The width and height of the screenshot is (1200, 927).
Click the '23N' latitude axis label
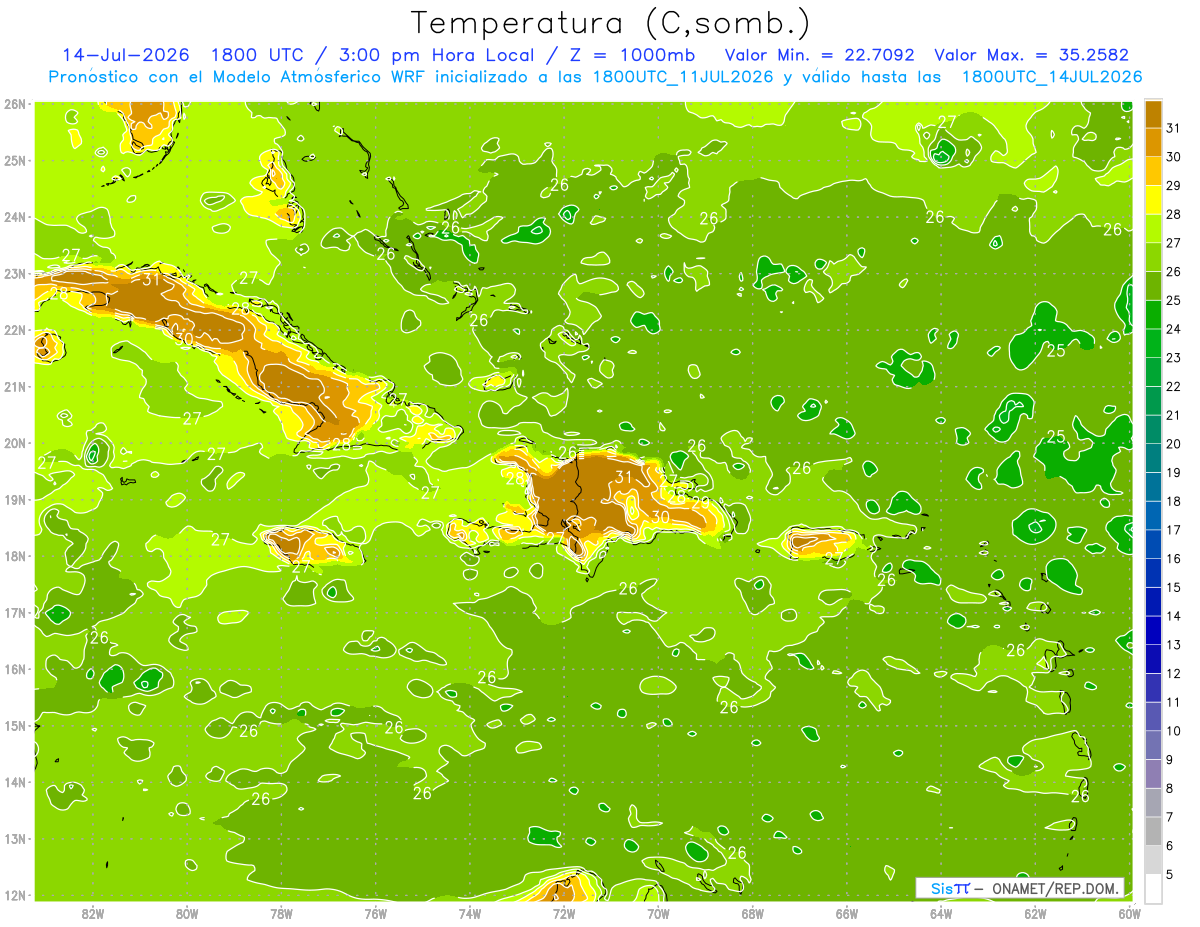14,274
